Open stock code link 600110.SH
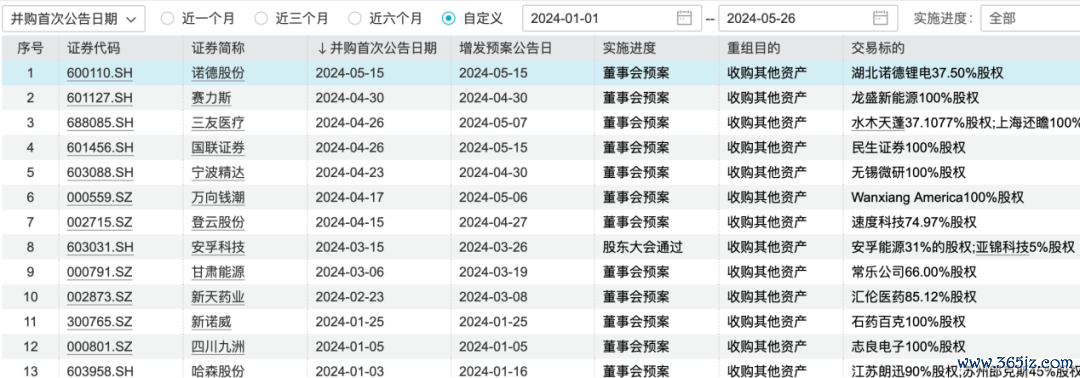The width and height of the screenshot is (1080, 378). click(99, 72)
